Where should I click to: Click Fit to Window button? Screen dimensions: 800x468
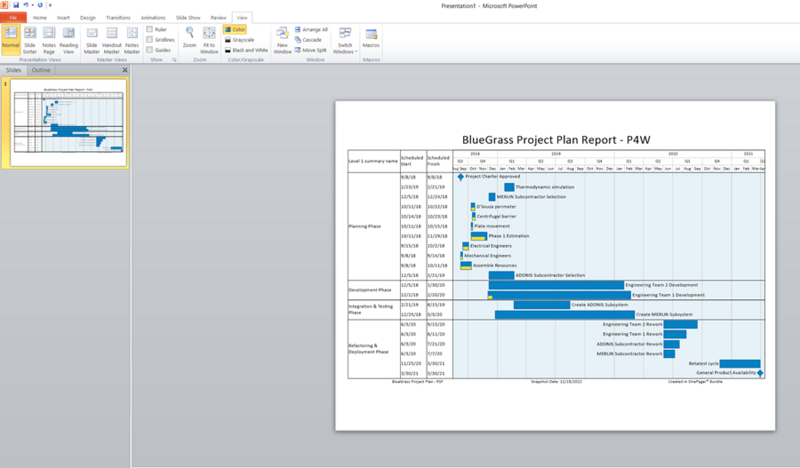[209, 40]
